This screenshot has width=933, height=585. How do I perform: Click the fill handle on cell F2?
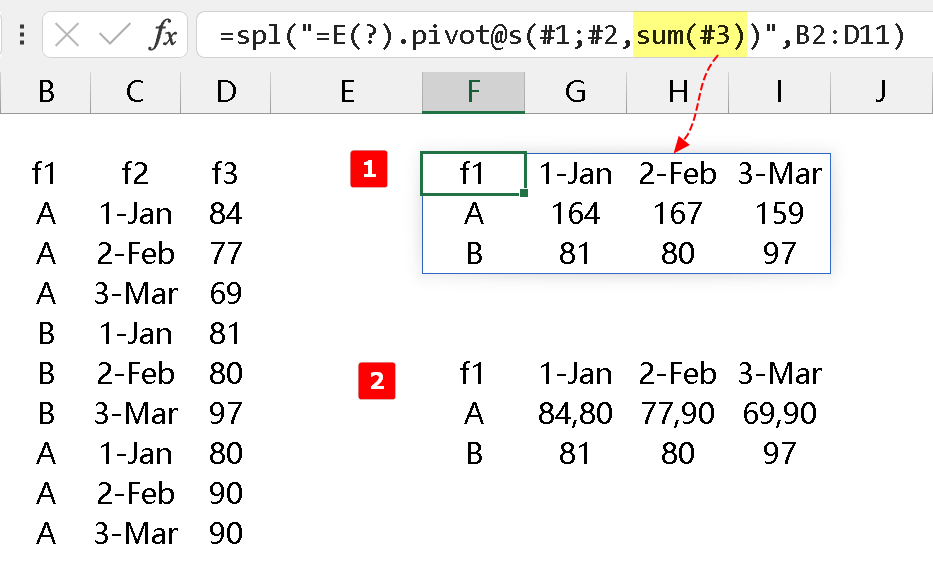[524, 192]
